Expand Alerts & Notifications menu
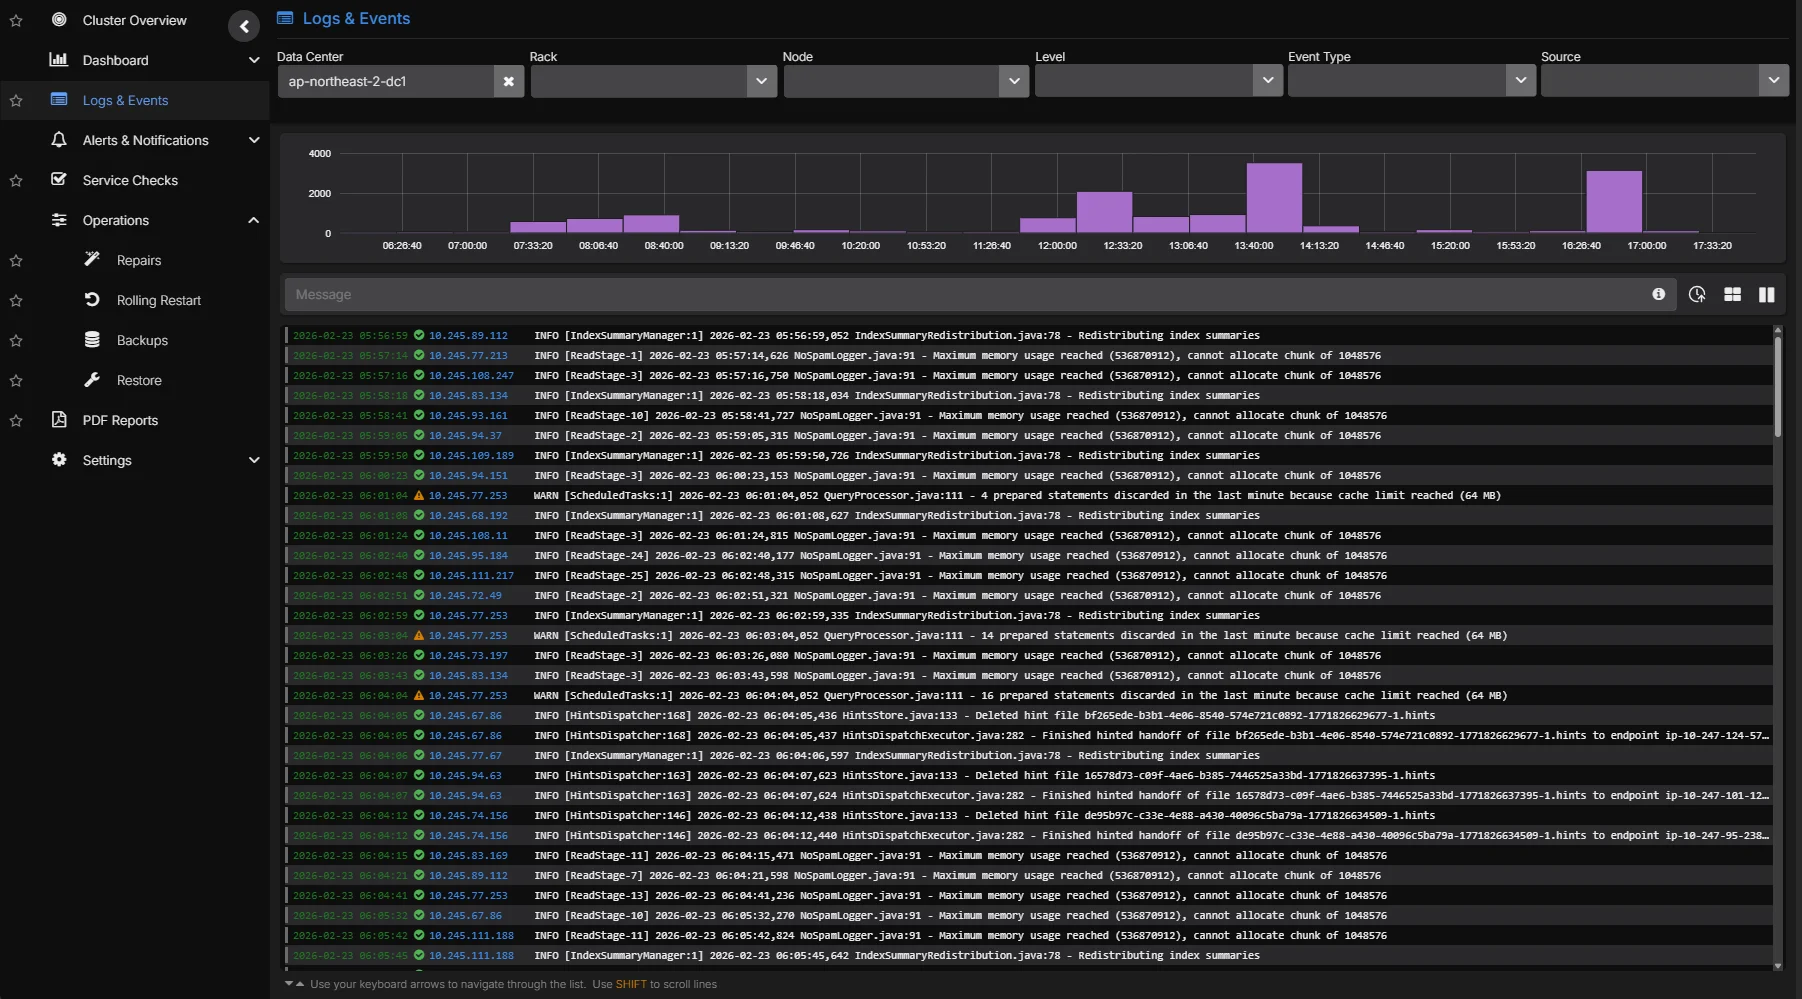Viewport: 1802px width, 999px height. [145, 140]
